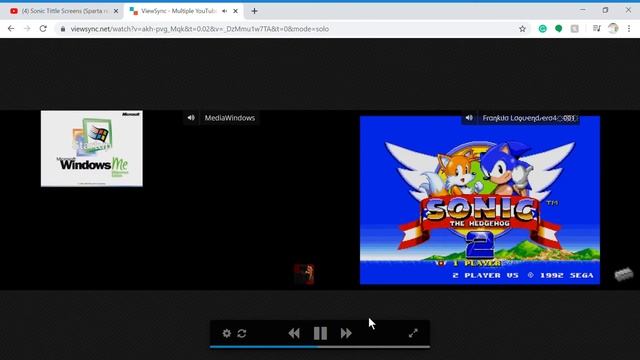Go forward in browser history
This screenshot has width=640, height=360.
[27, 29]
